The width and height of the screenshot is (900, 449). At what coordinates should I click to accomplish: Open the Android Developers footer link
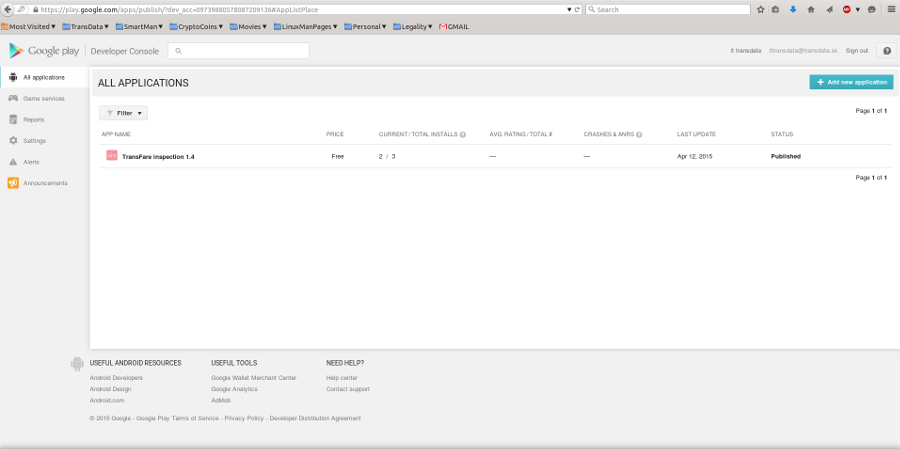116,377
